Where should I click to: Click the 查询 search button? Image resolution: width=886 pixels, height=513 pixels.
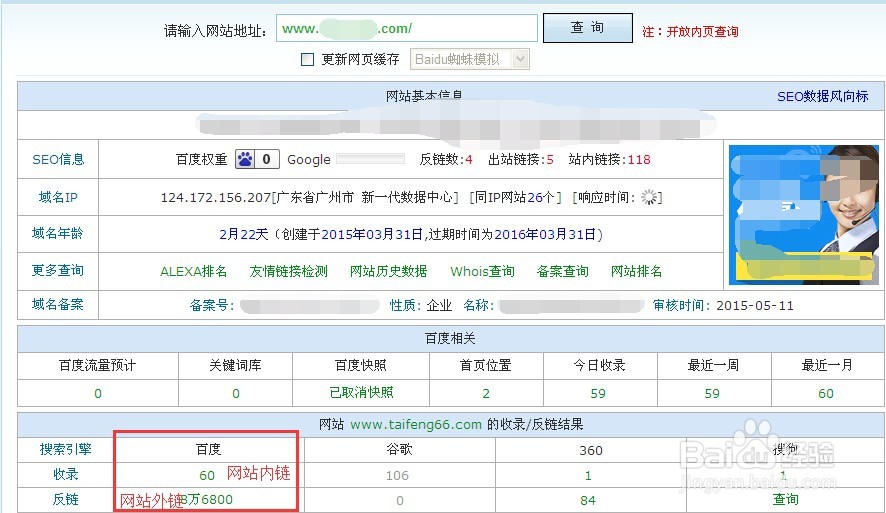coord(588,28)
